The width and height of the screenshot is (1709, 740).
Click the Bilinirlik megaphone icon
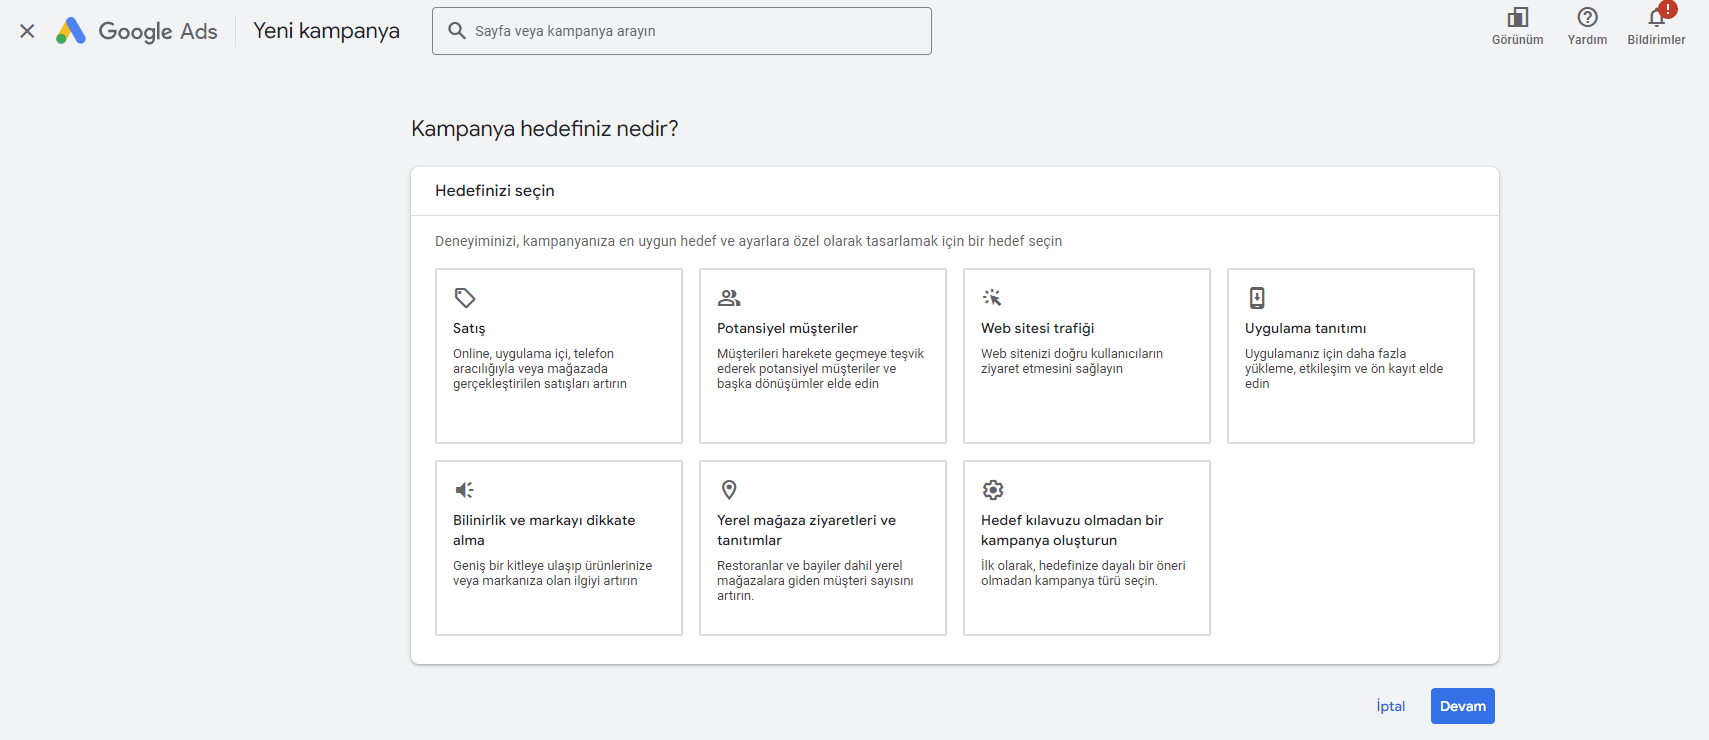tap(465, 490)
